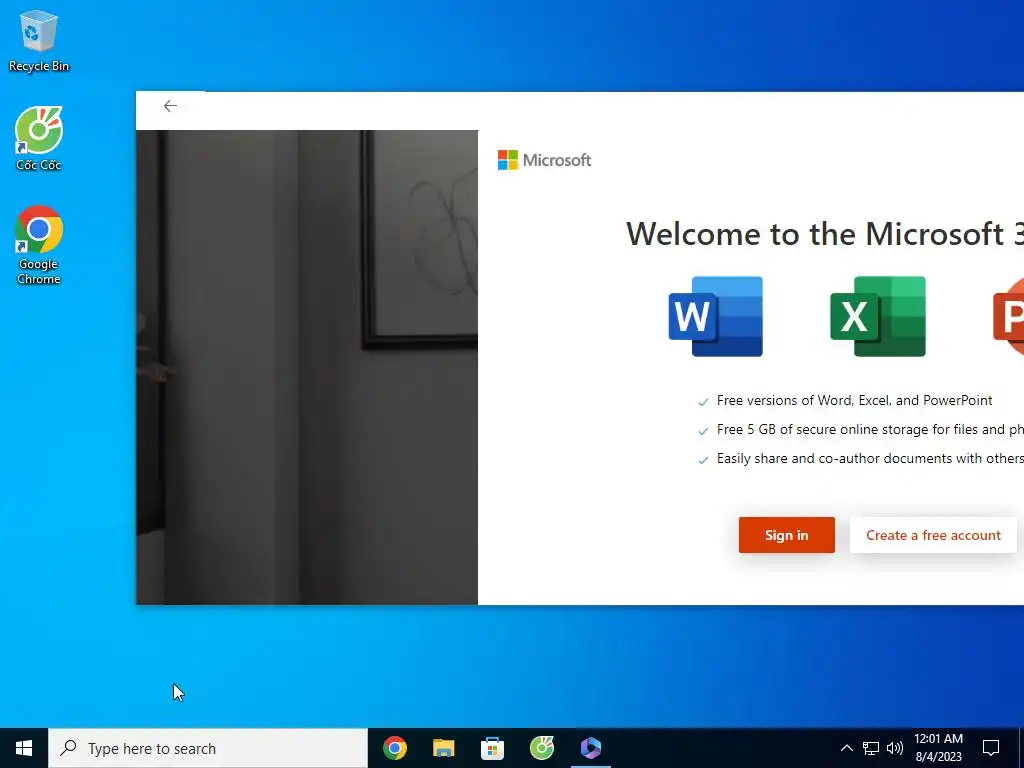Click the network tray icon
The width and height of the screenshot is (1024, 768).
click(871, 748)
